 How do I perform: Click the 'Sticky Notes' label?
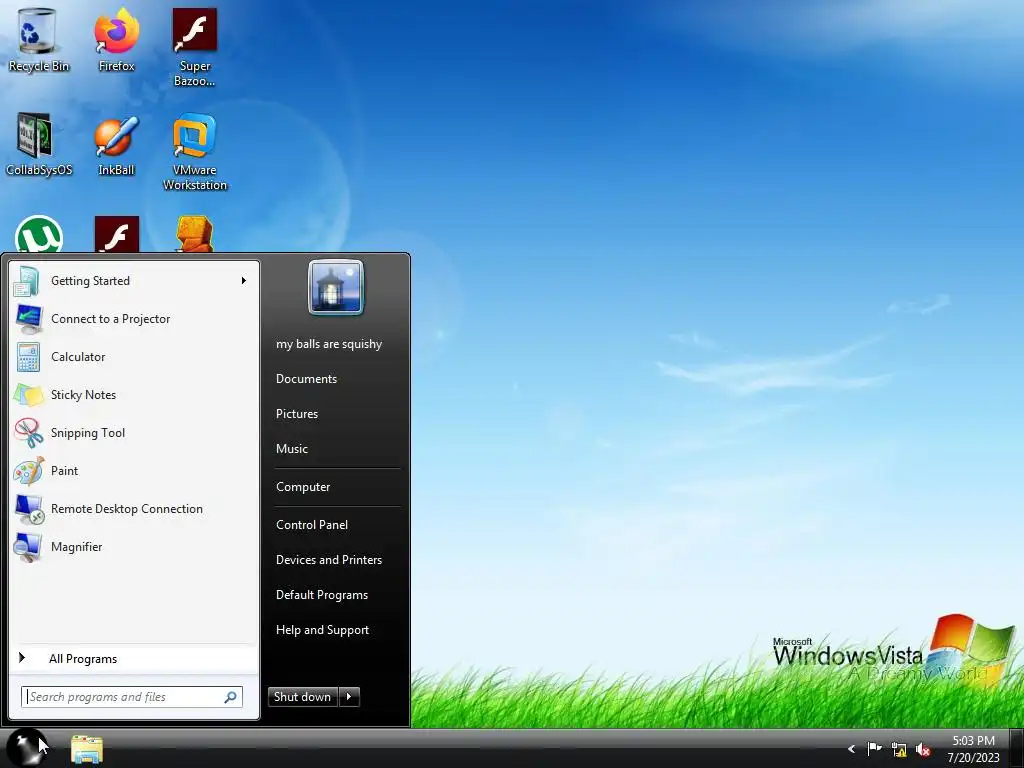tap(84, 395)
